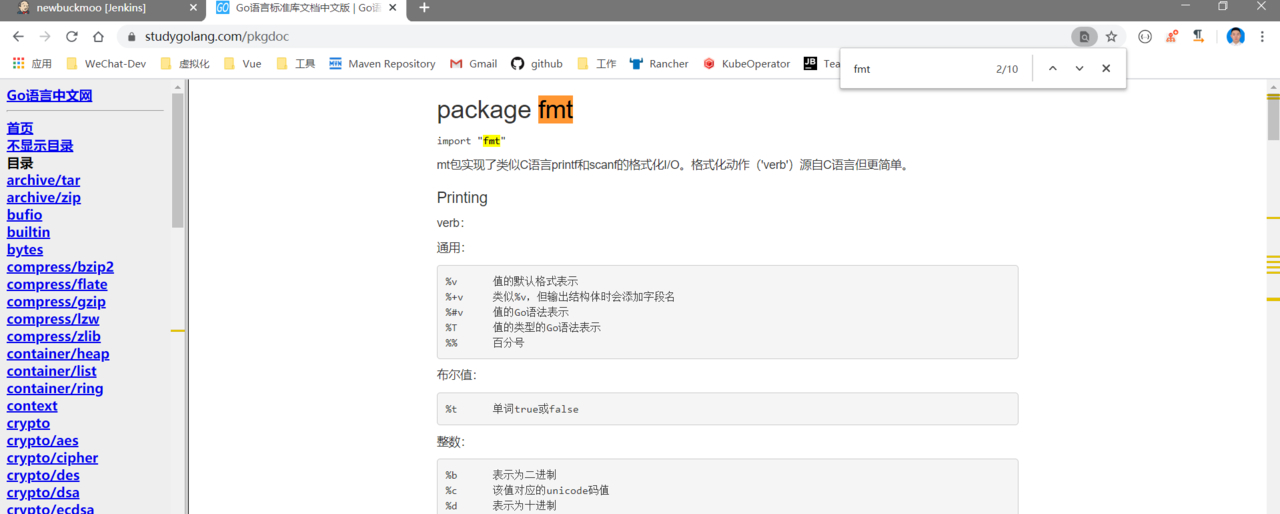Open the github bookmark
The width and height of the screenshot is (1280, 514).
pyautogui.click(x=536, y=64)
